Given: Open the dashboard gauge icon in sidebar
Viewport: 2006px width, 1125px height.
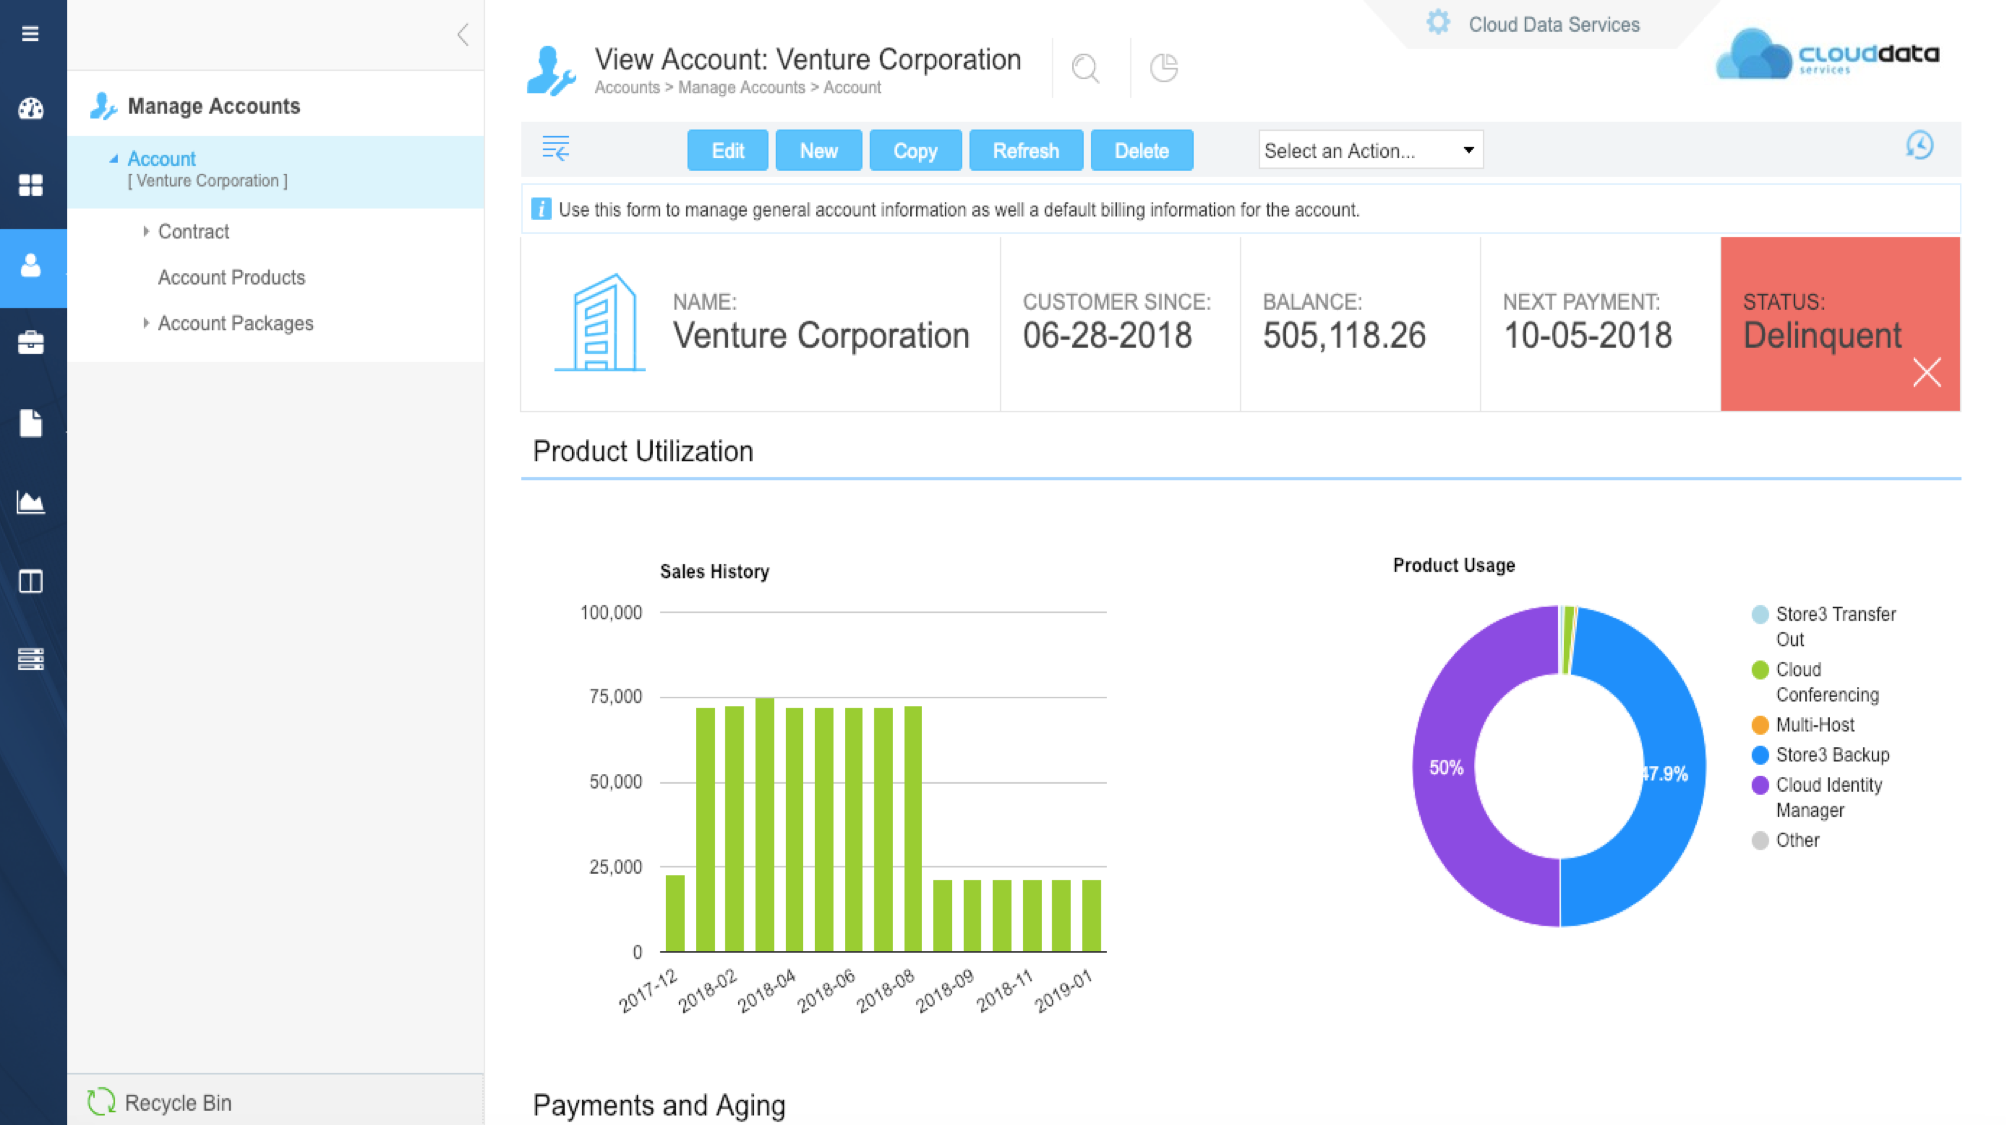Looking at the screenshot, I should coord(32,108).
